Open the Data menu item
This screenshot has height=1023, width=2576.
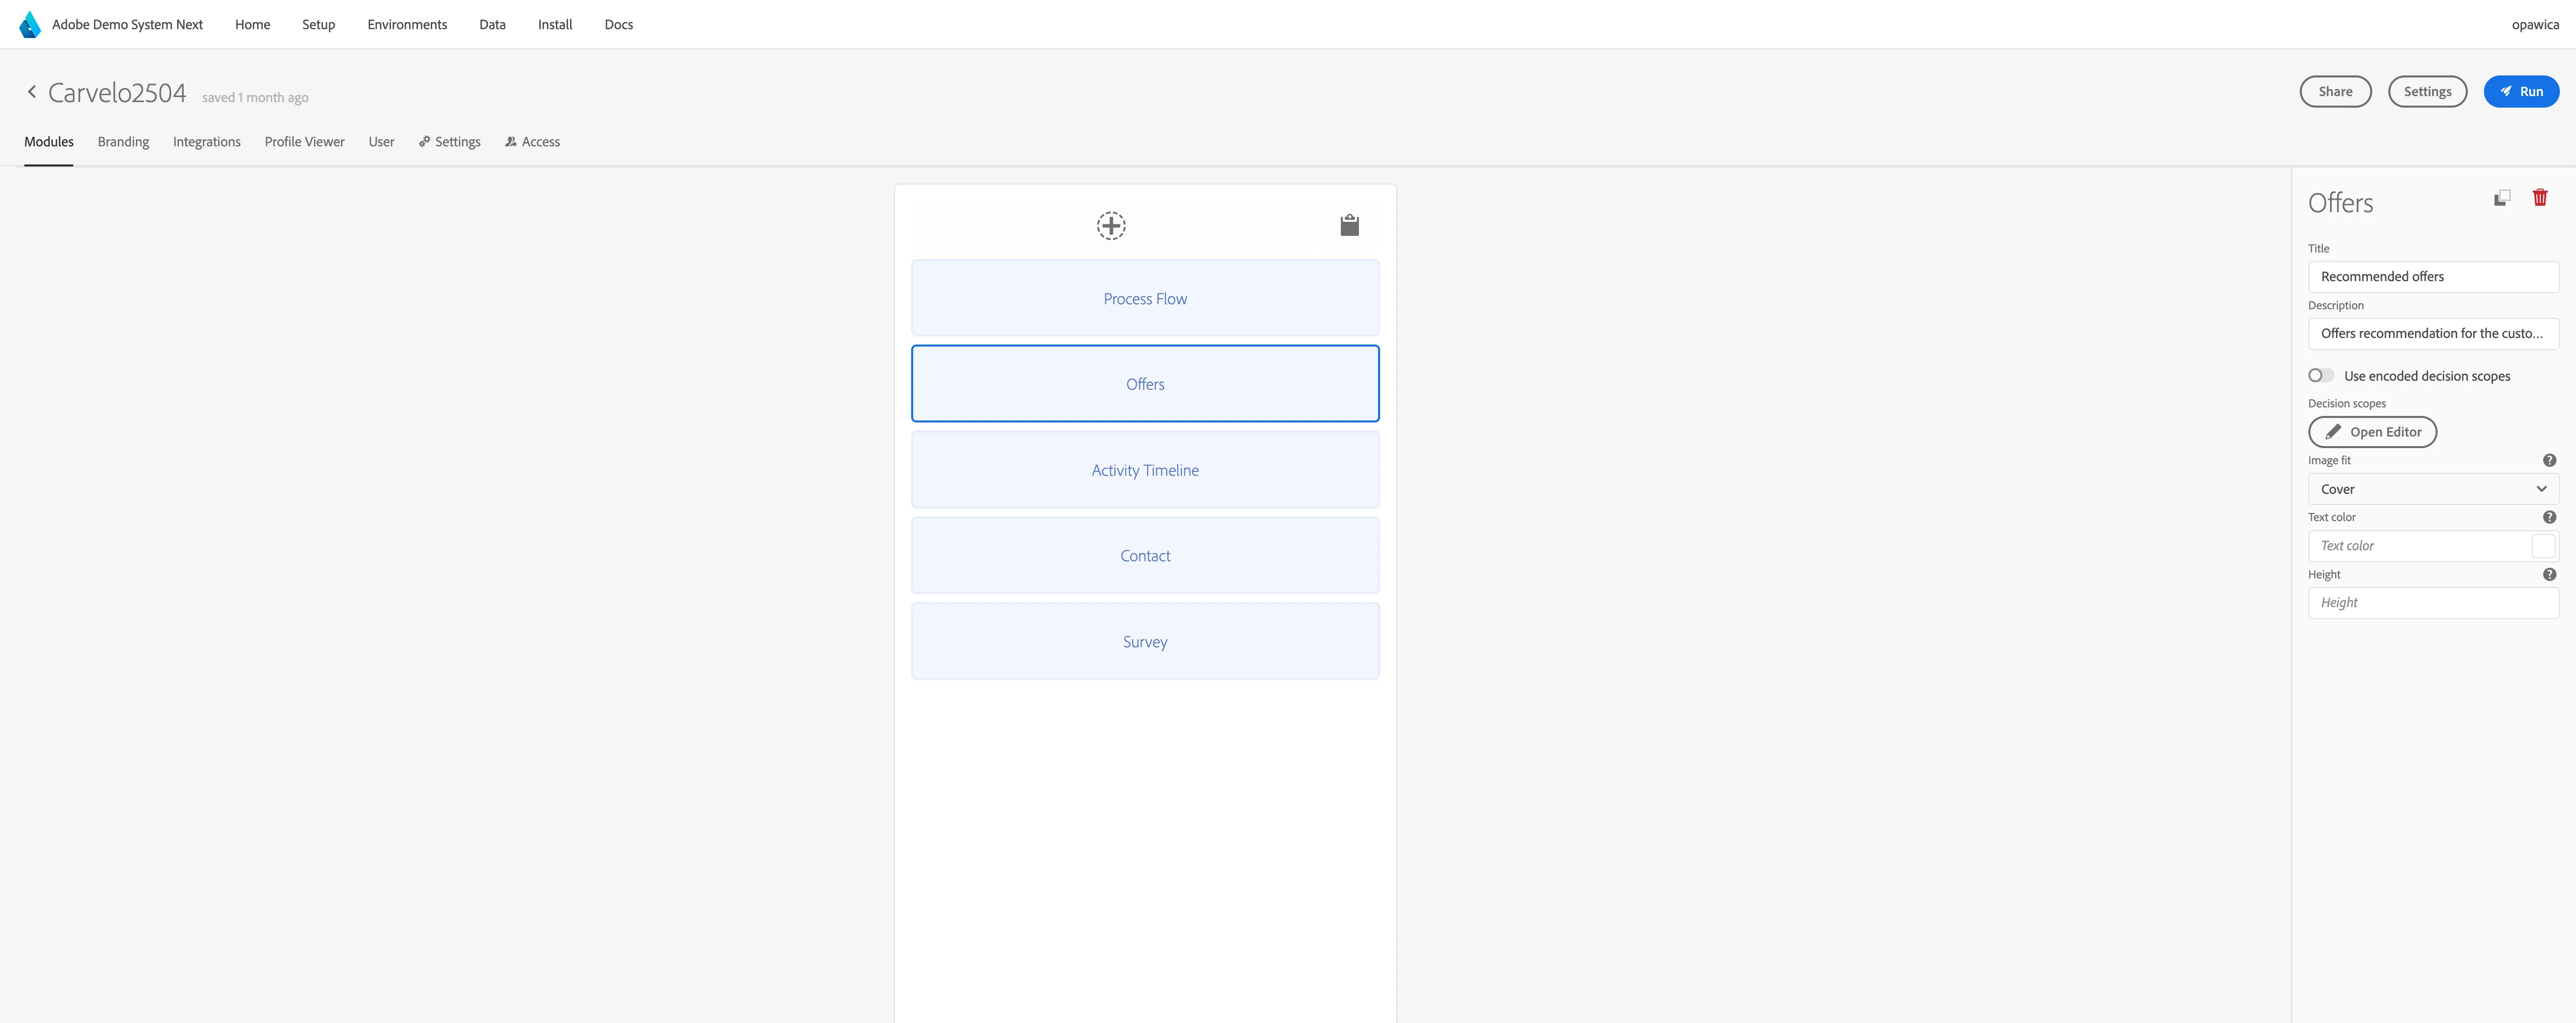(492, 24)
